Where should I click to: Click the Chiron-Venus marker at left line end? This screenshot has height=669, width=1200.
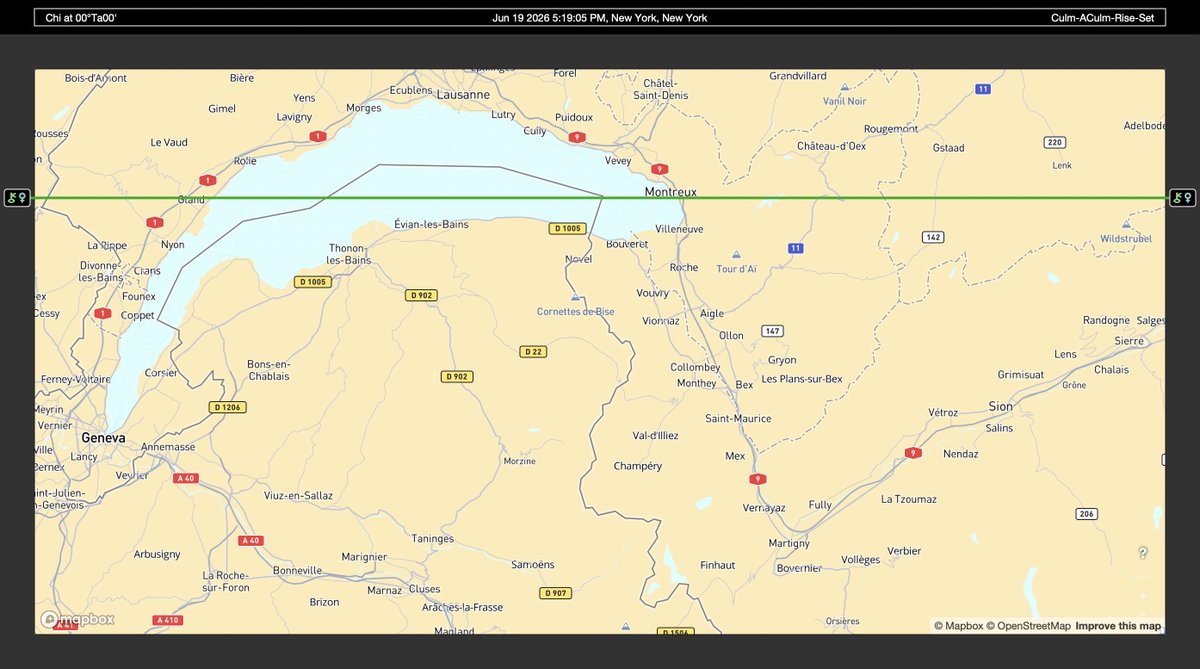pyautogui.click(x=17, y=198)
